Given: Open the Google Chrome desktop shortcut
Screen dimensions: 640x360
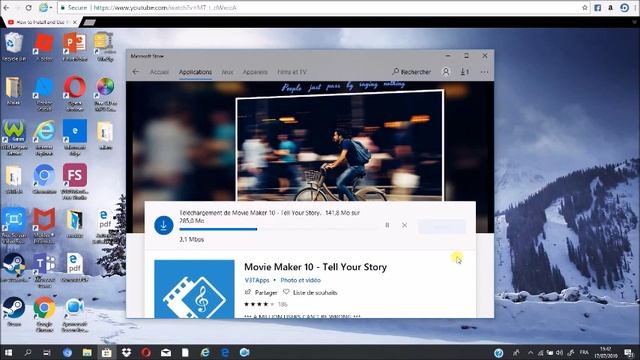Looking at the screenshot, I should (44, 313).
